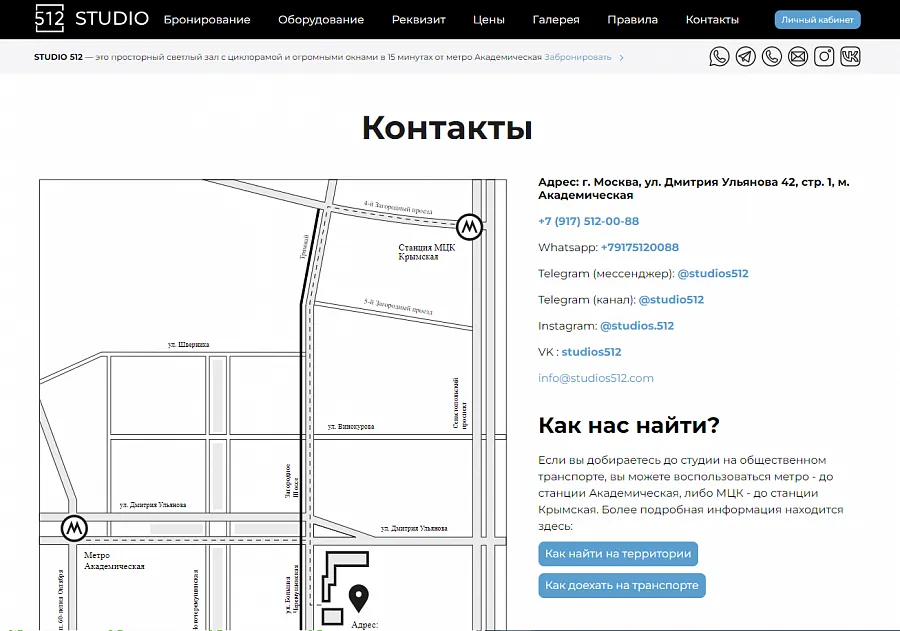
Task: Click the metro icon at МЦК Крымская
Action: coord(470,227)
